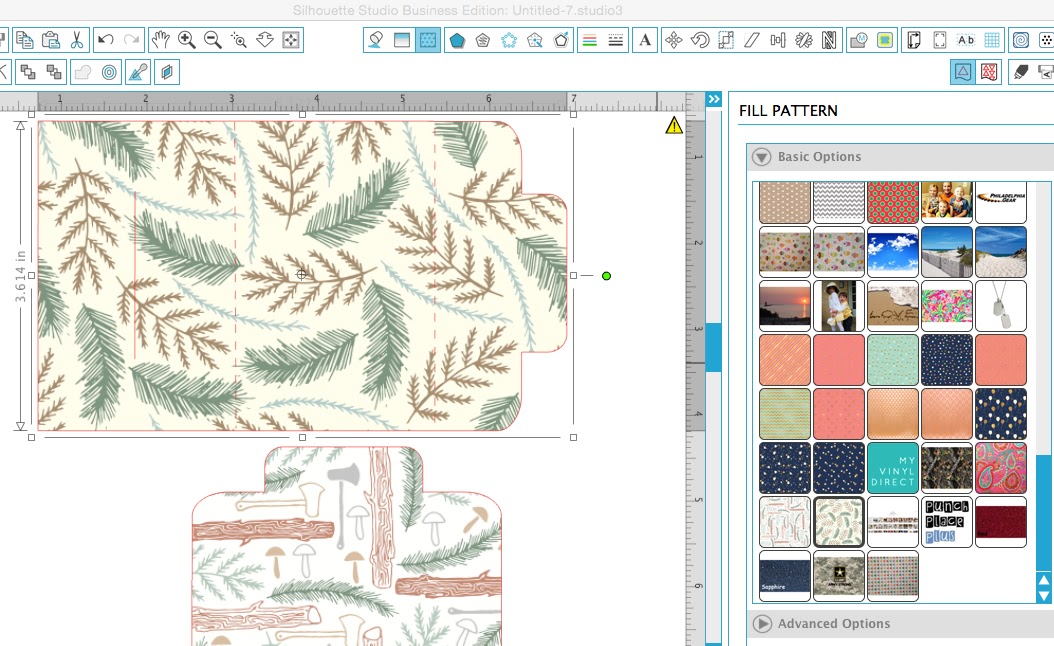Click the Paste clipboard icon
Screen dimensions: 1054x646
pos(50,40)
